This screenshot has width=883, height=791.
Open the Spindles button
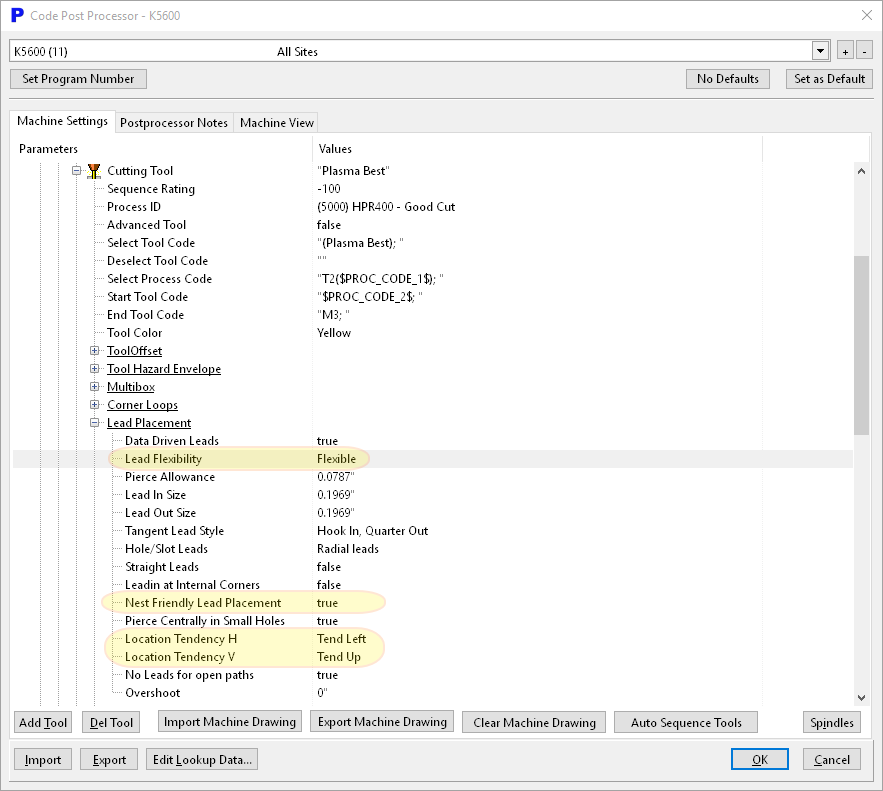(x=832, y=722)
